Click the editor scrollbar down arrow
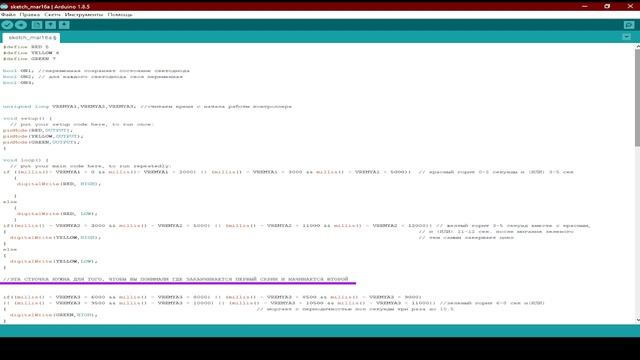The width and height of the screenshot is (640, 360). 637,320
